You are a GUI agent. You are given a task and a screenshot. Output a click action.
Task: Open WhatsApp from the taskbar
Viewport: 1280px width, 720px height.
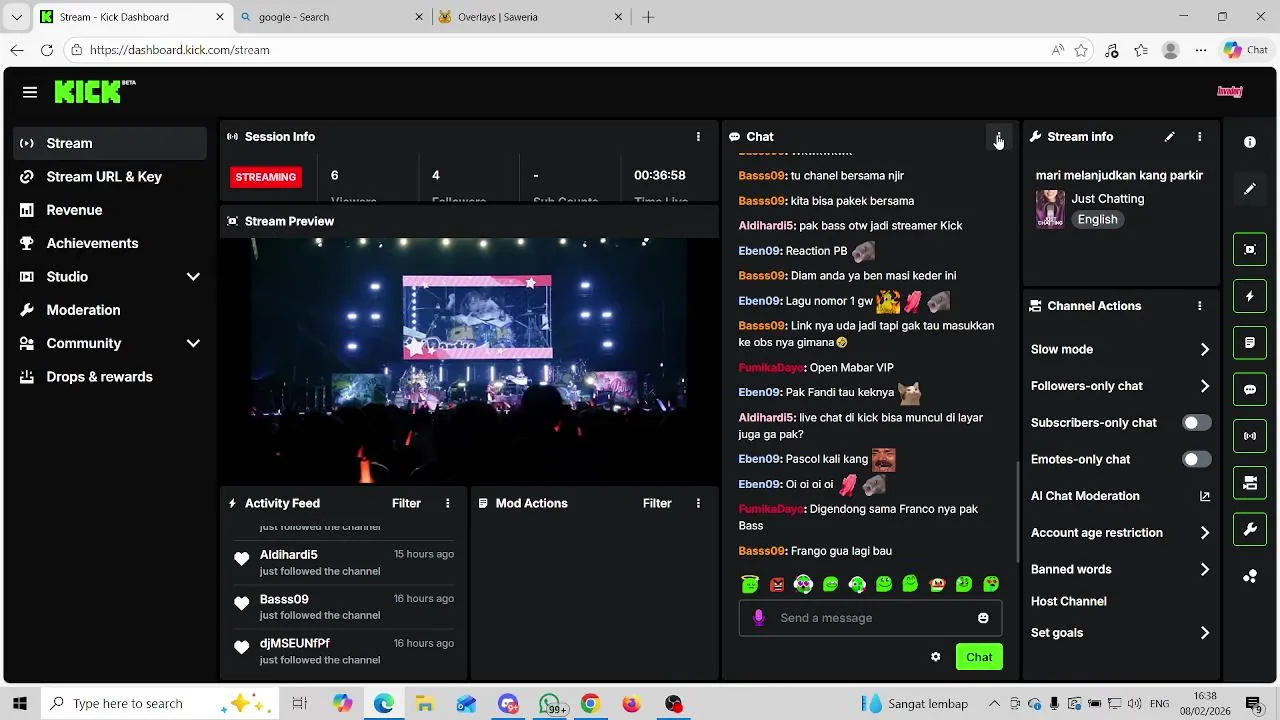pos(550,704)
